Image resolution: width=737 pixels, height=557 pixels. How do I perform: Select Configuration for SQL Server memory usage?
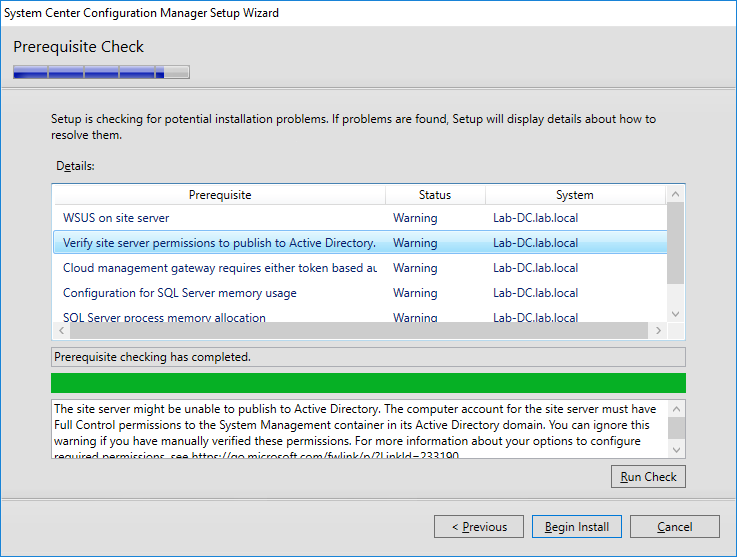point(360,292)
